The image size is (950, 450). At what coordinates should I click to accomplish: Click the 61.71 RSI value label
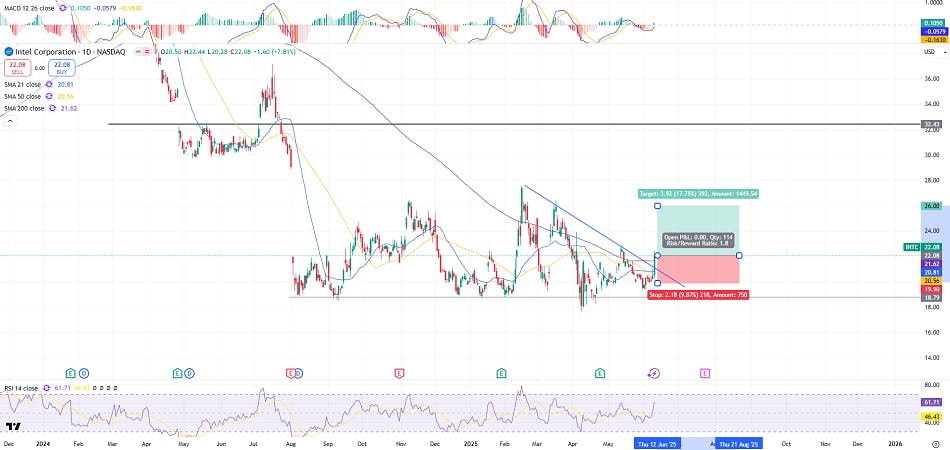tap(930, 402)
